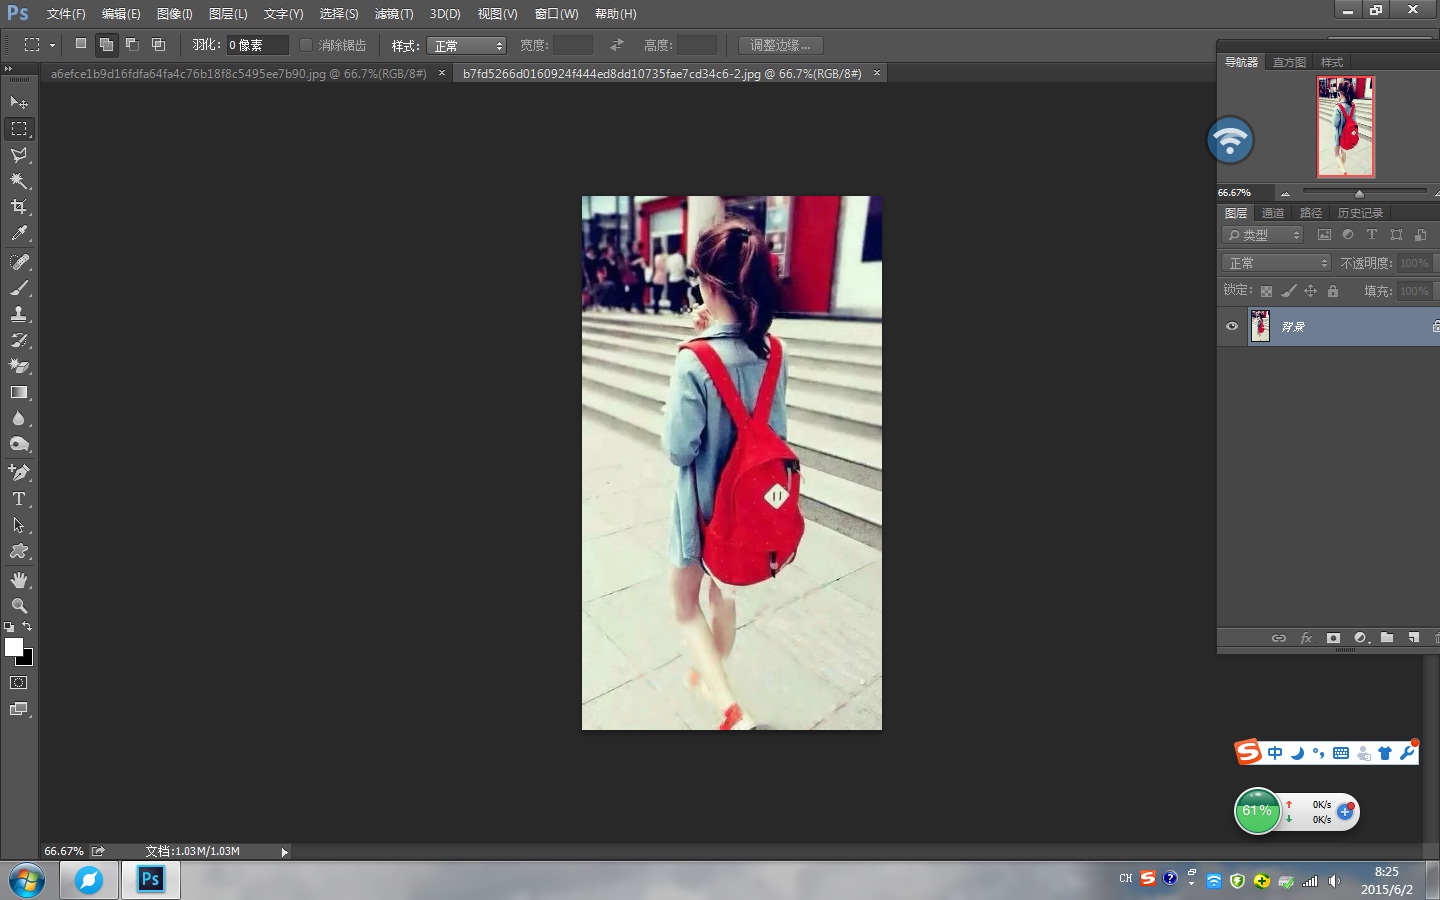
Task: Open the status bar info arrow menu
Action: (x=285, y=852)
